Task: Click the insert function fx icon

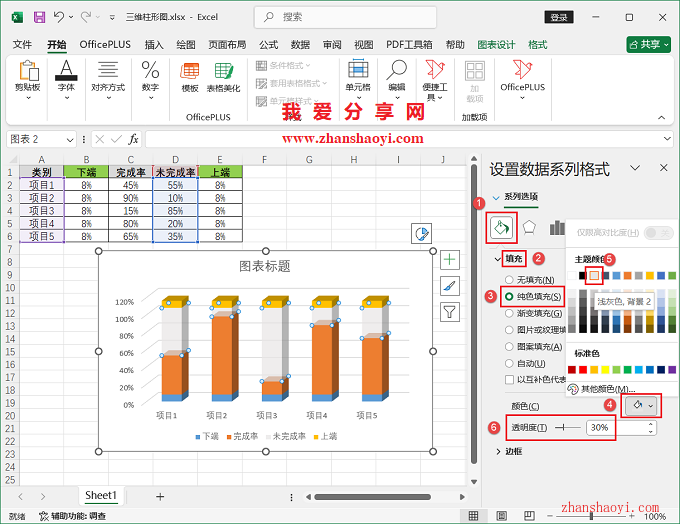Action: [x=133, y=139]
